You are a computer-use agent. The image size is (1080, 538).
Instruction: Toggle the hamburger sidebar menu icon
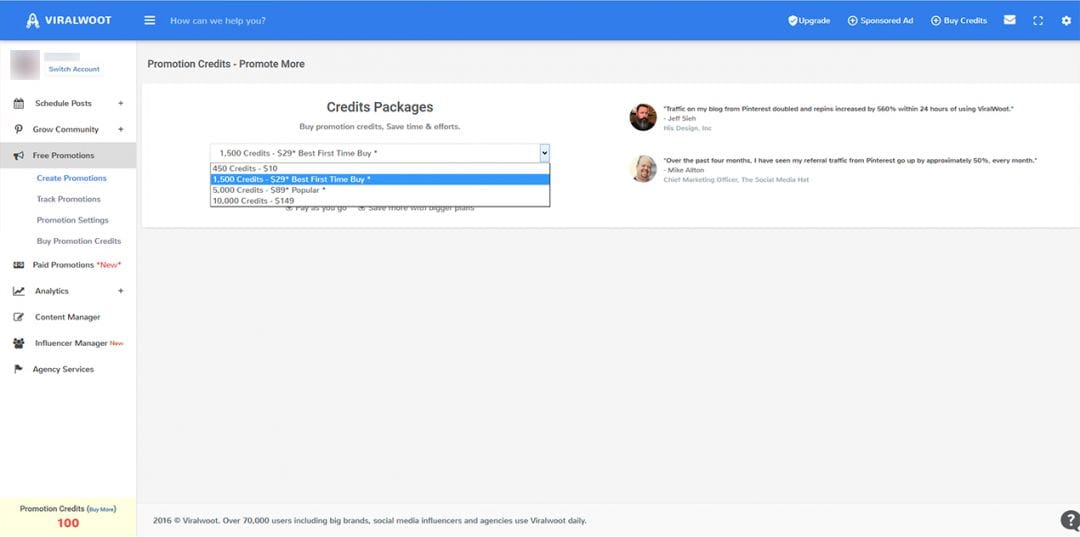149,21
